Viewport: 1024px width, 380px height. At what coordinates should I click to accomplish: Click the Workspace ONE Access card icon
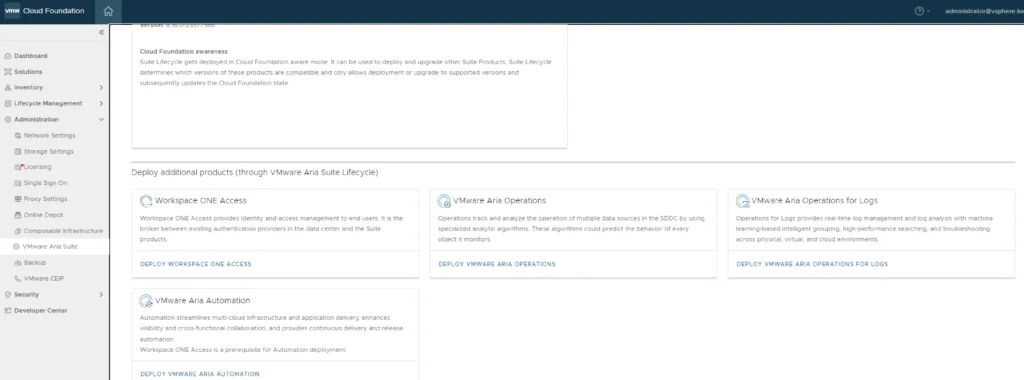(146, 201)
